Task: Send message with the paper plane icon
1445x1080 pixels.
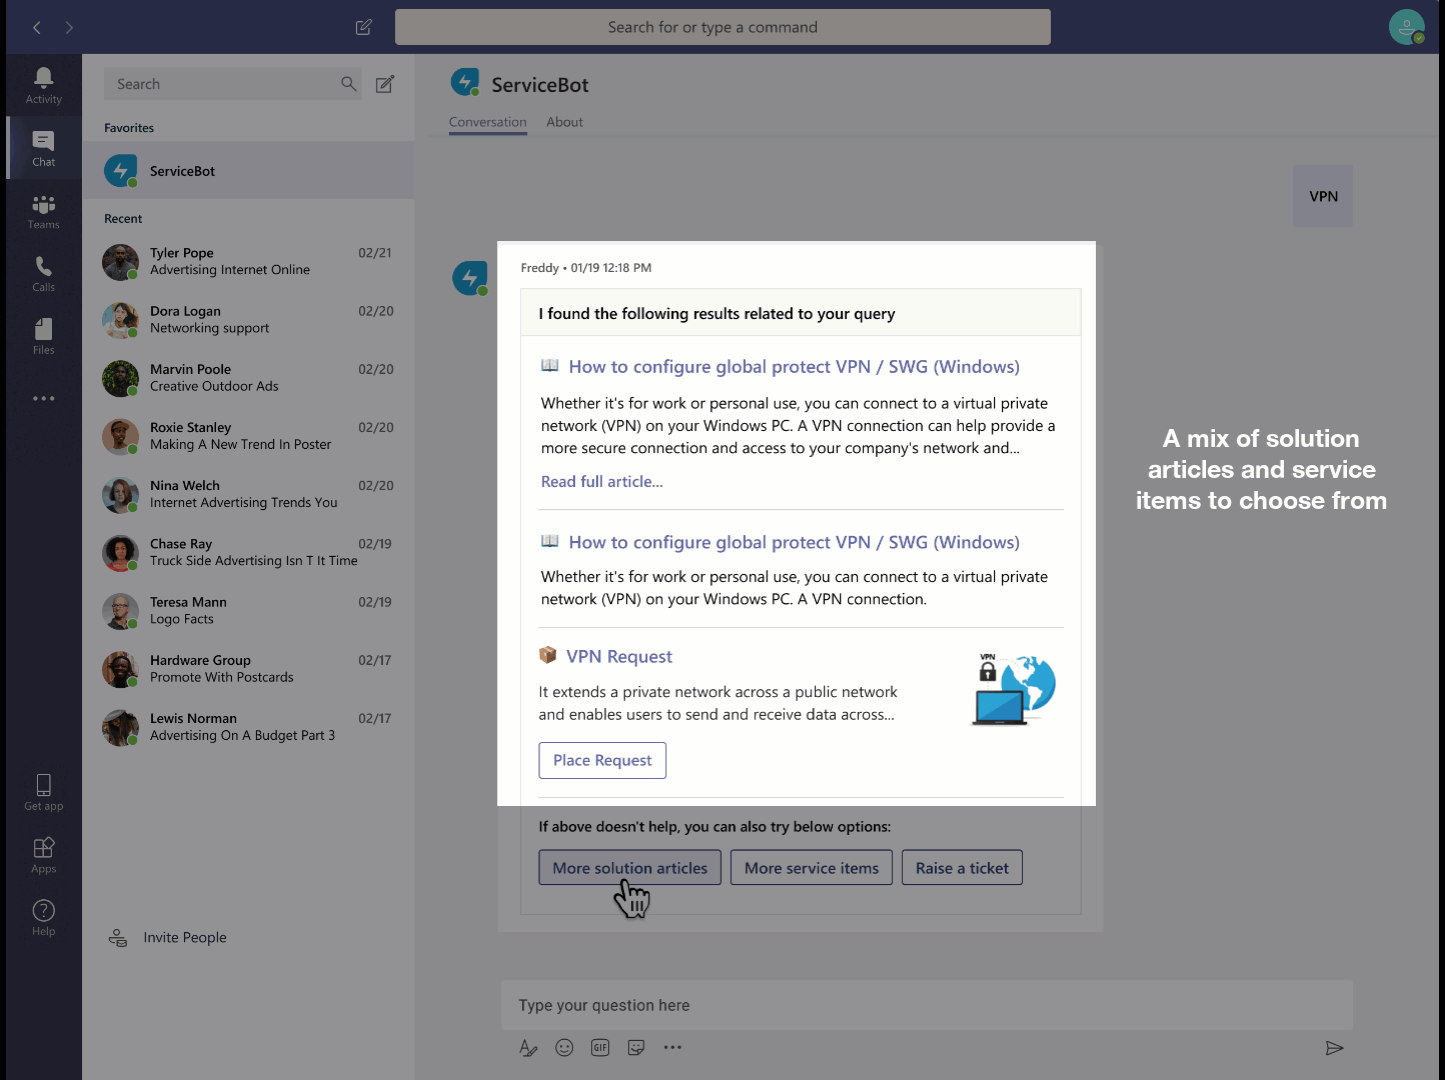Action: pyautogui.click(x=1334, y=1048)
